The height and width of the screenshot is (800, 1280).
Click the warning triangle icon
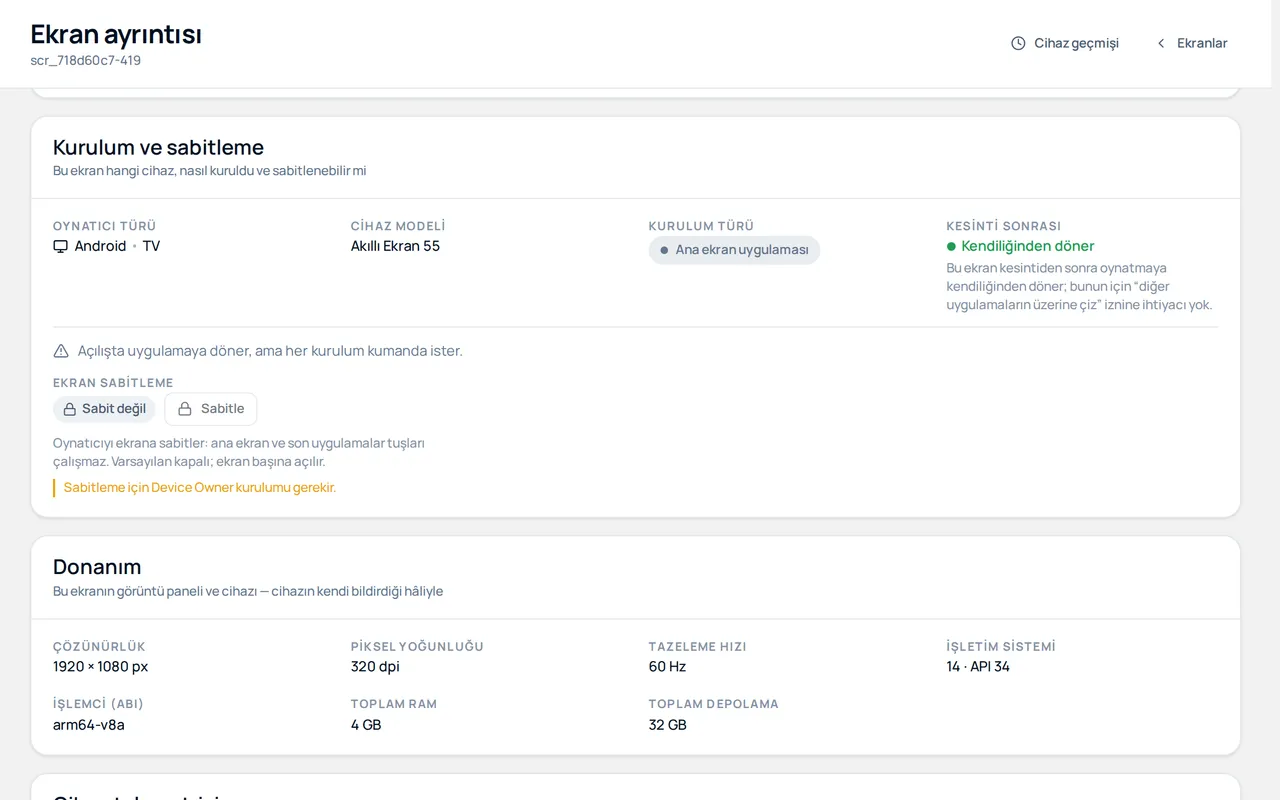click(x=61, y=351)
